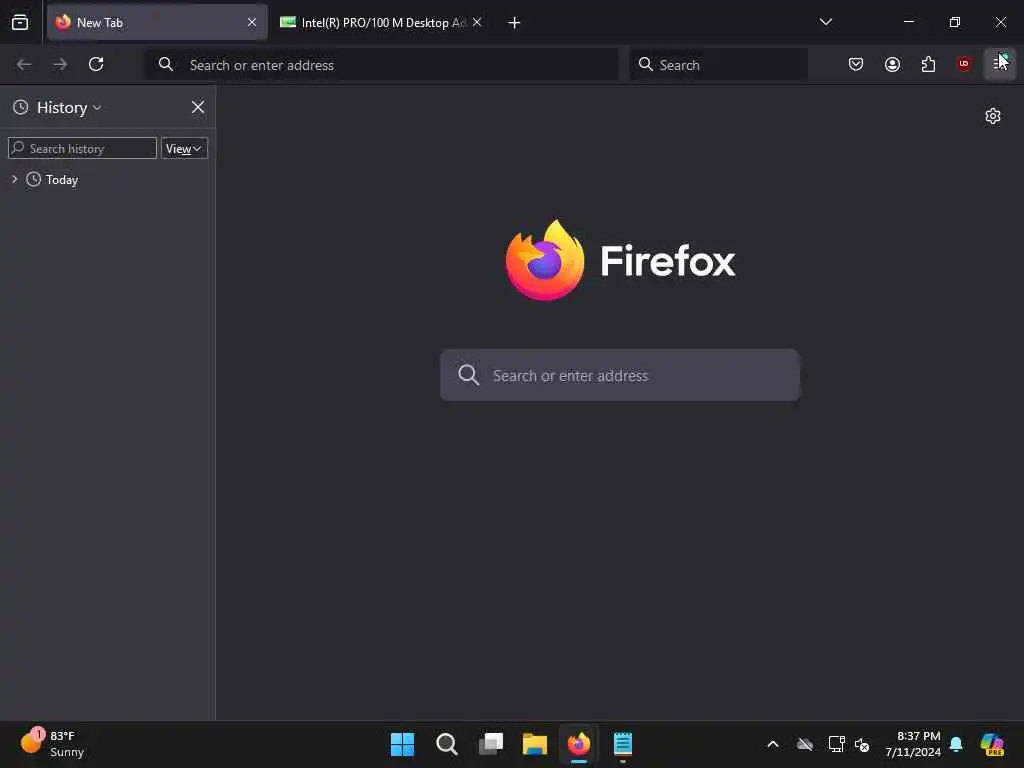Expand the Today history folder
The width and height of the screenshot is (1024, 768).
tap(14, 179)
